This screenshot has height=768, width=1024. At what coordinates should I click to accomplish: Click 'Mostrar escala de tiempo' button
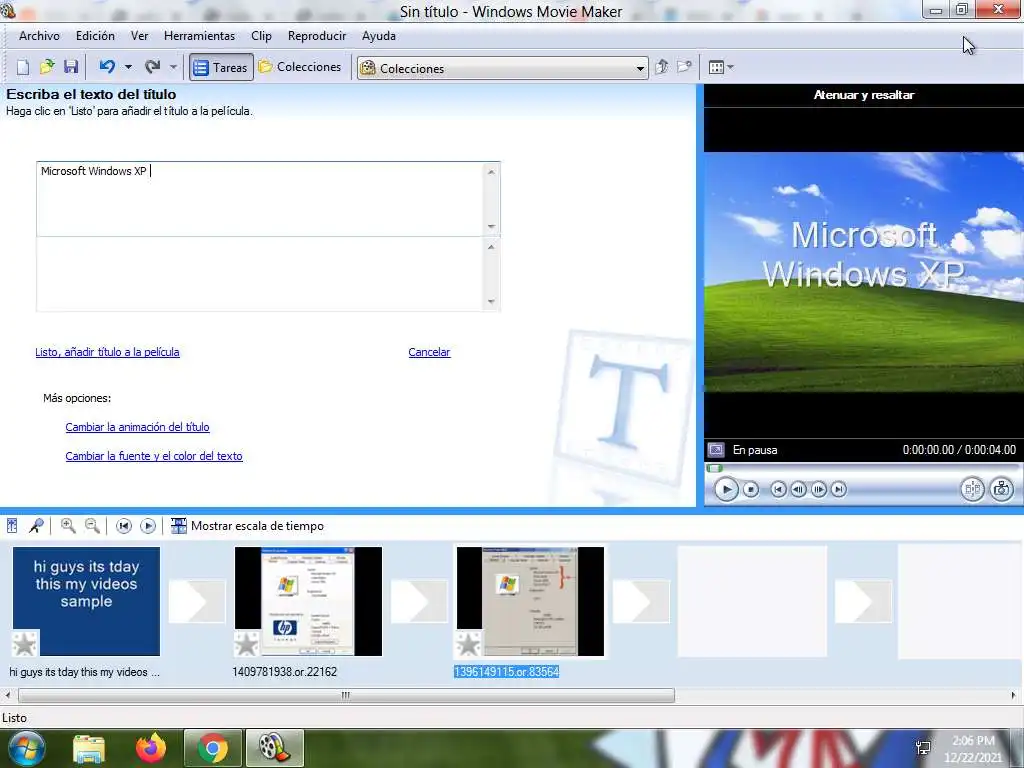(247, 526)
